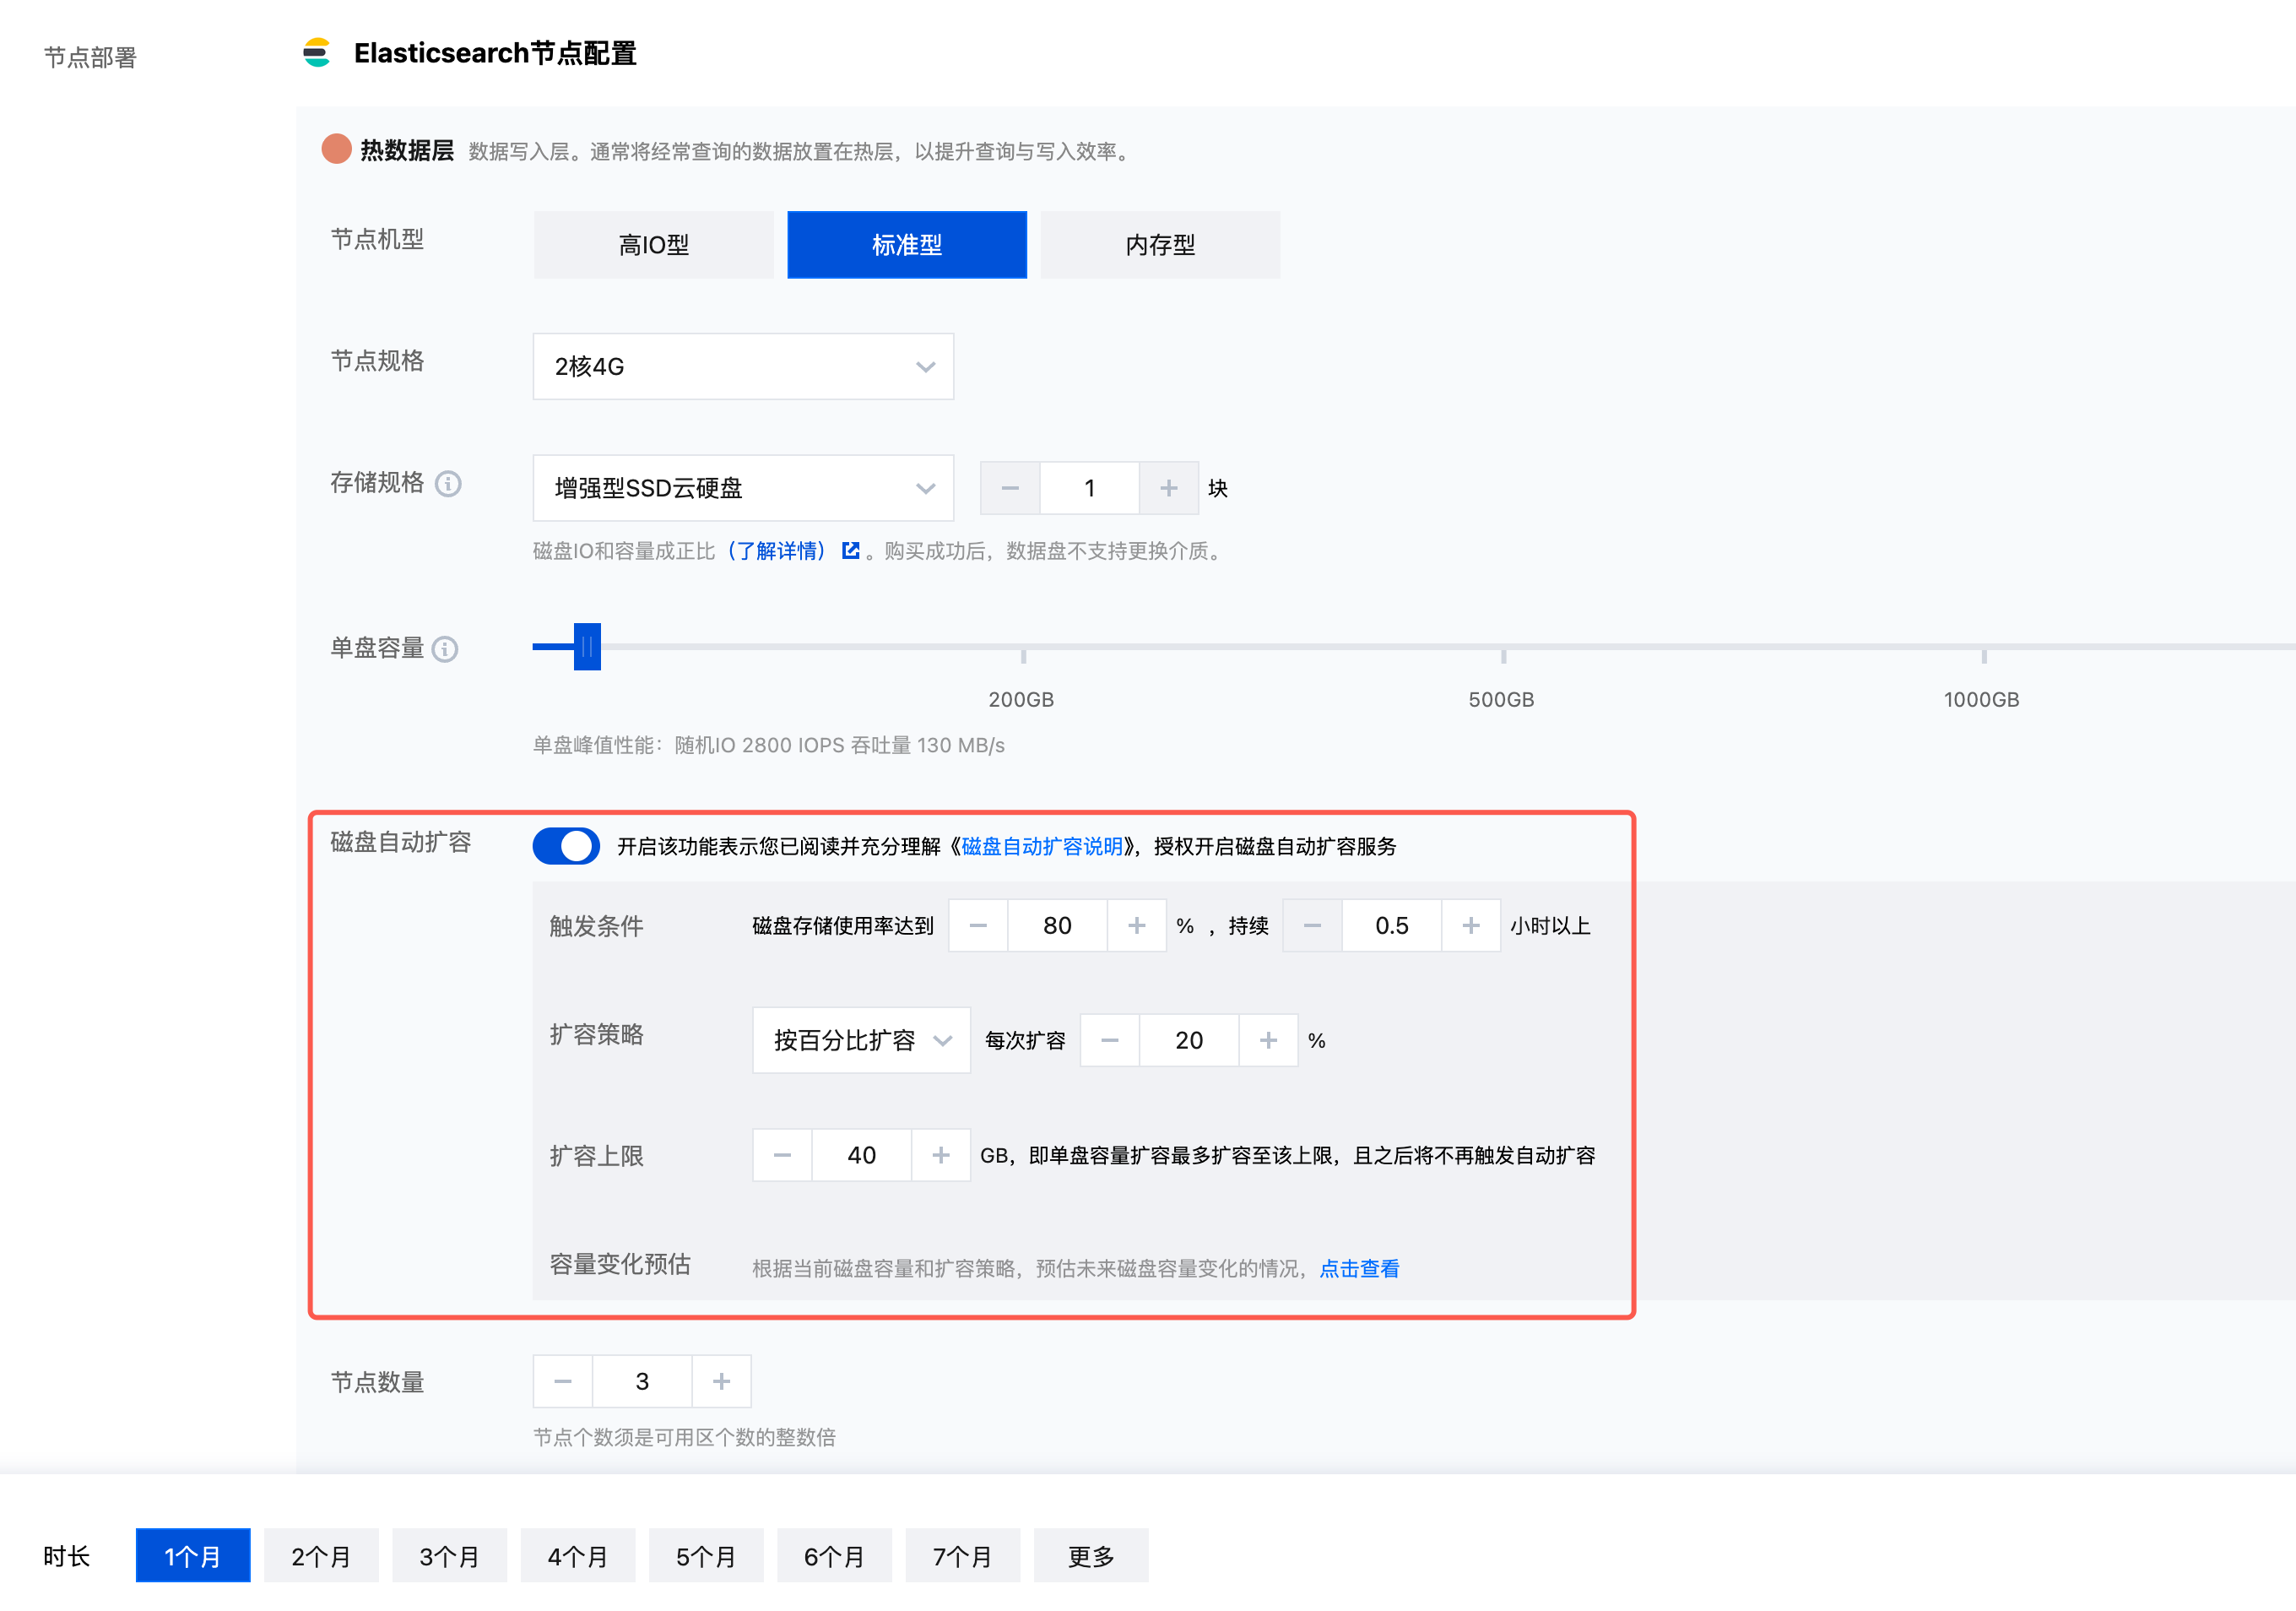Click the 每次扩容 percentage input field

(x=1188, y=1040)
